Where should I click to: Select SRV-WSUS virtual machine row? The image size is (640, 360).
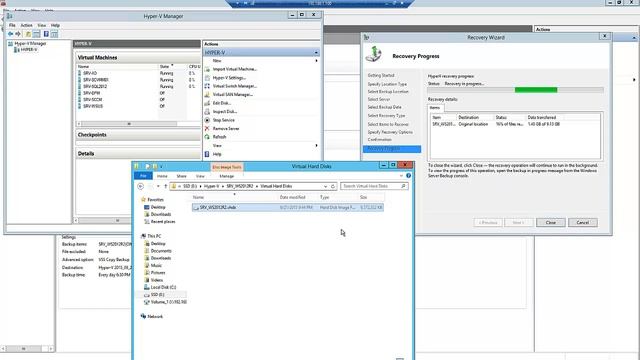pyautogui.click(x=138, y=106)
